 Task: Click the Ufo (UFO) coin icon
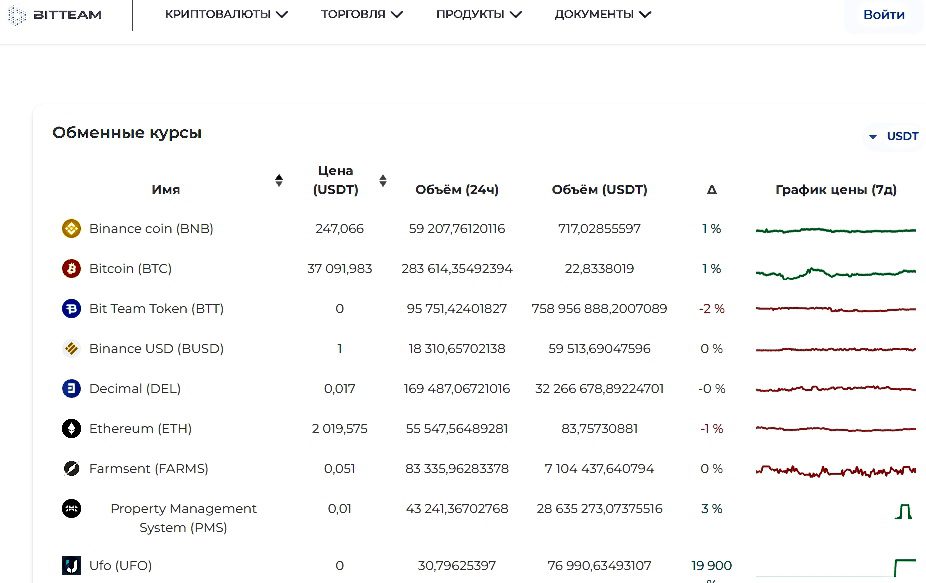click(x=71, y=565)
